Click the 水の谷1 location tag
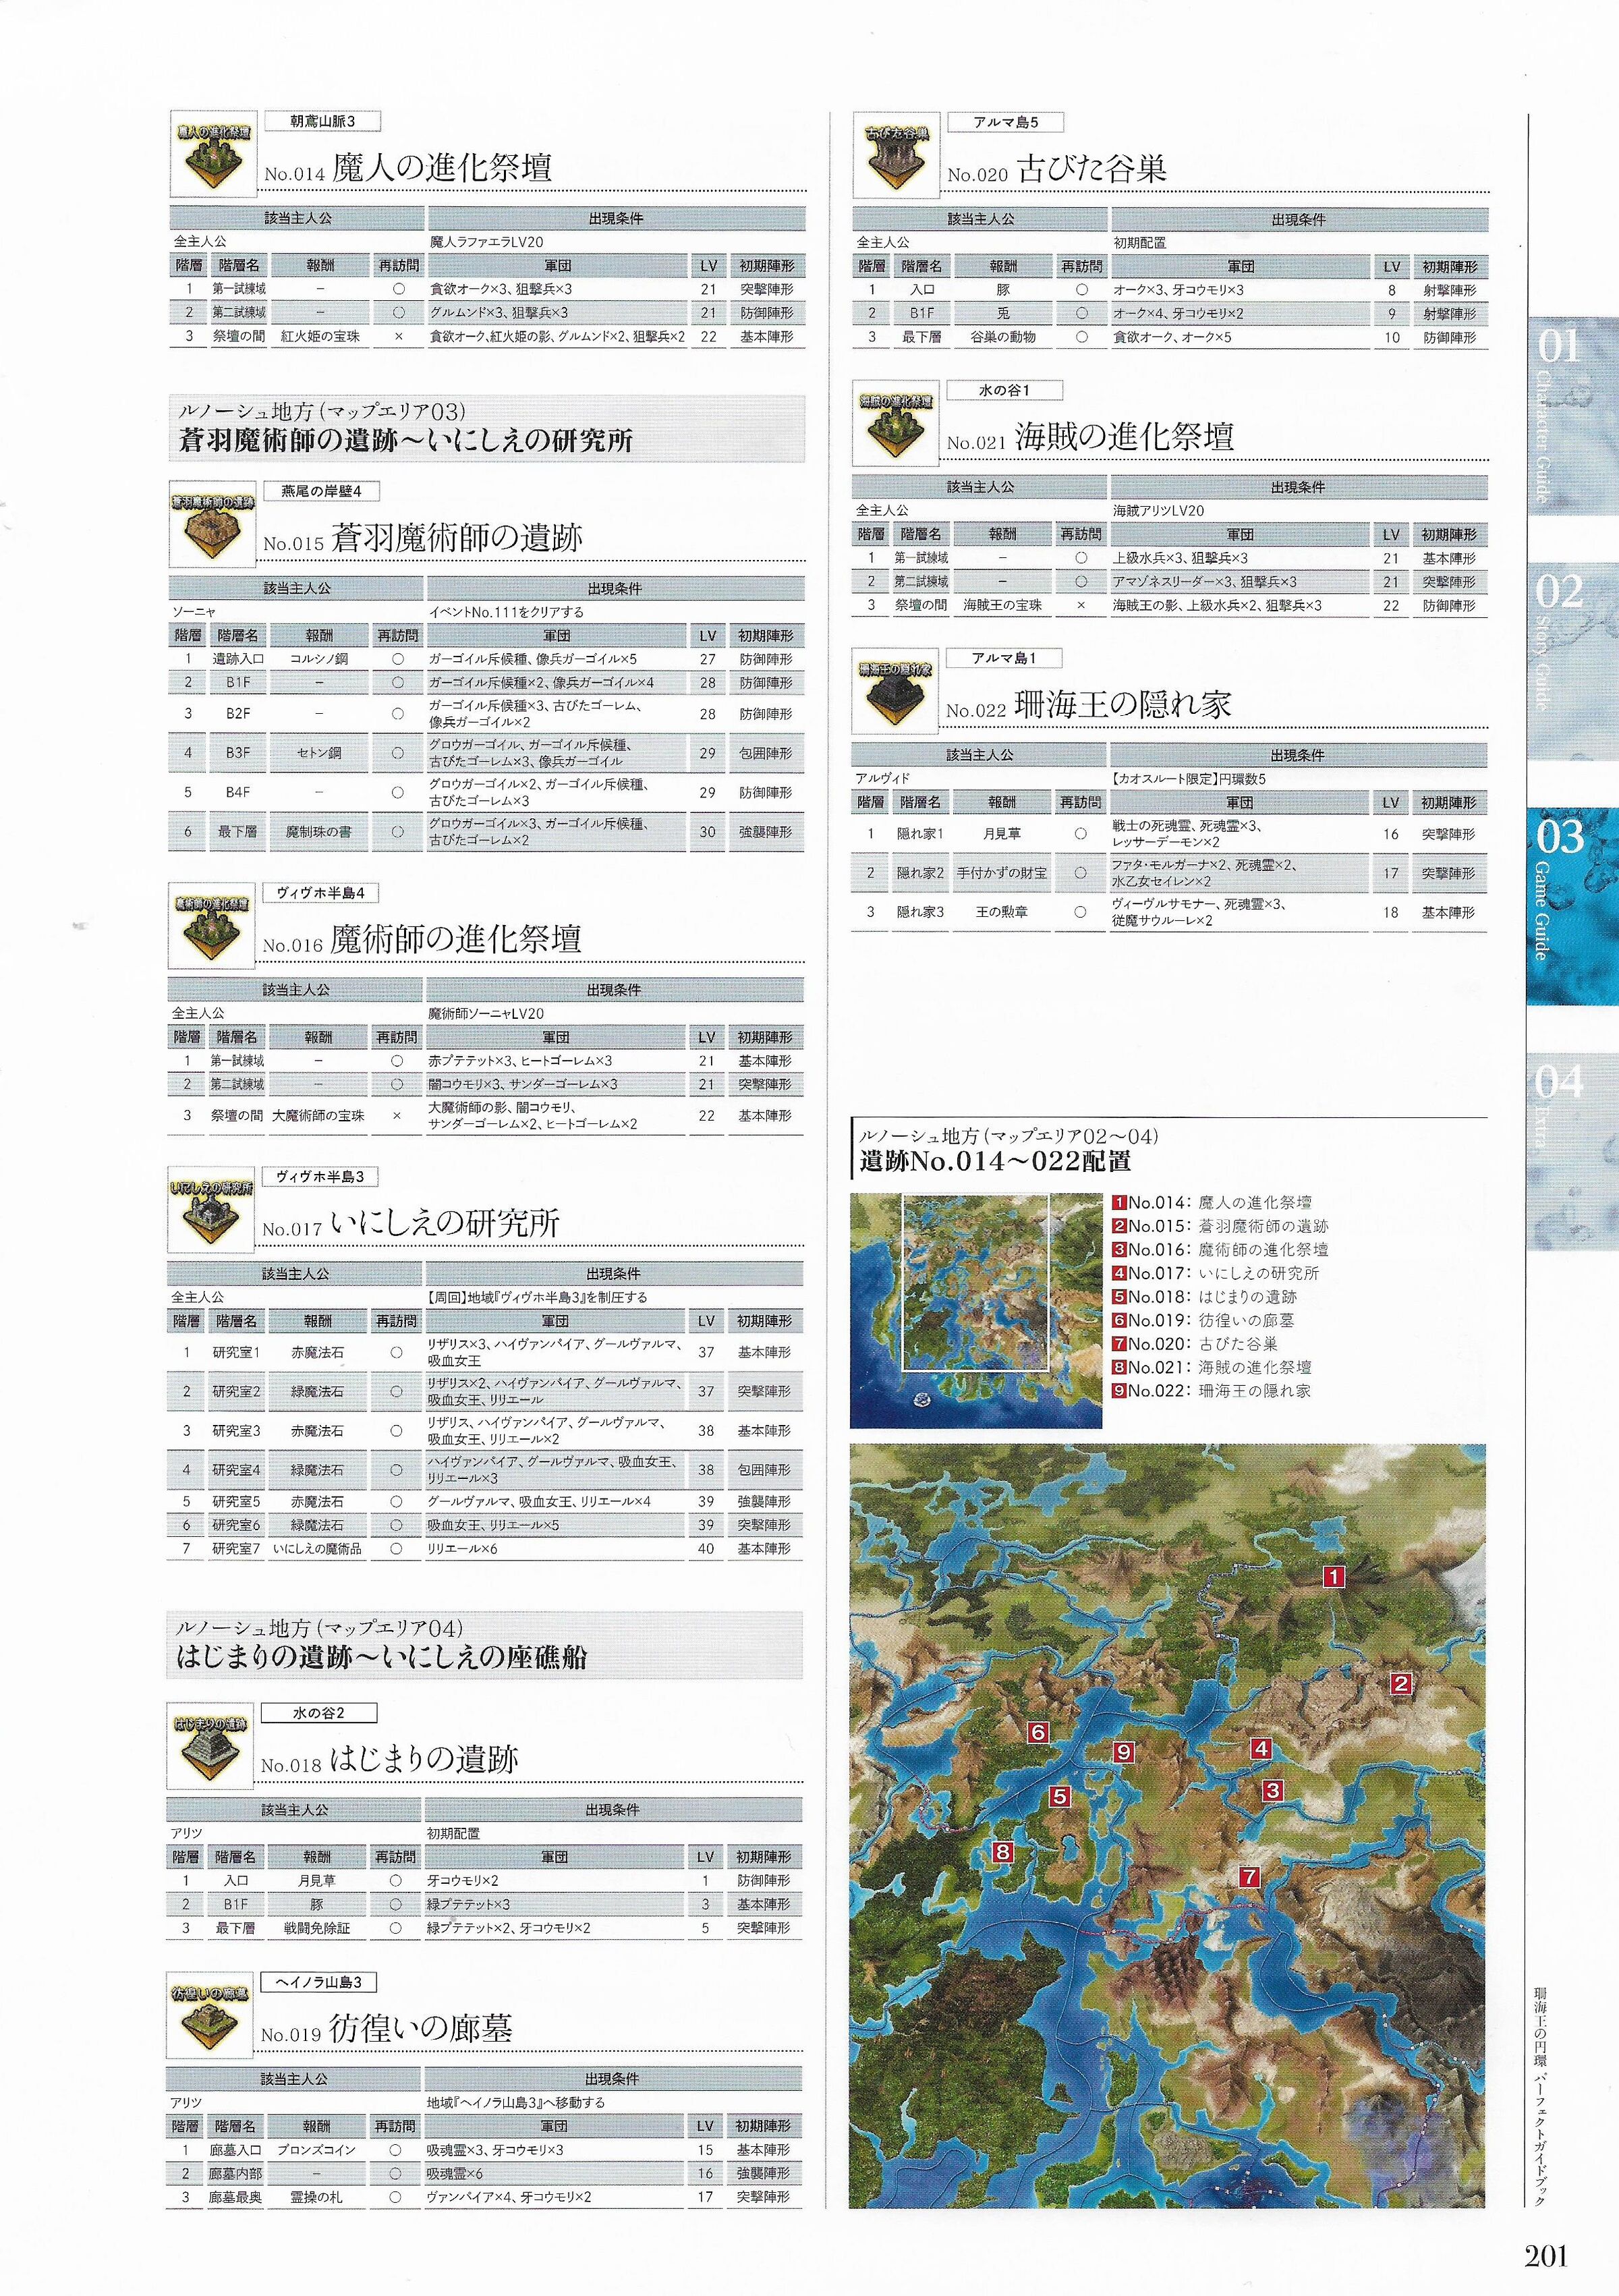This screenshot has width=1619, height=2296. (1004, 390)
